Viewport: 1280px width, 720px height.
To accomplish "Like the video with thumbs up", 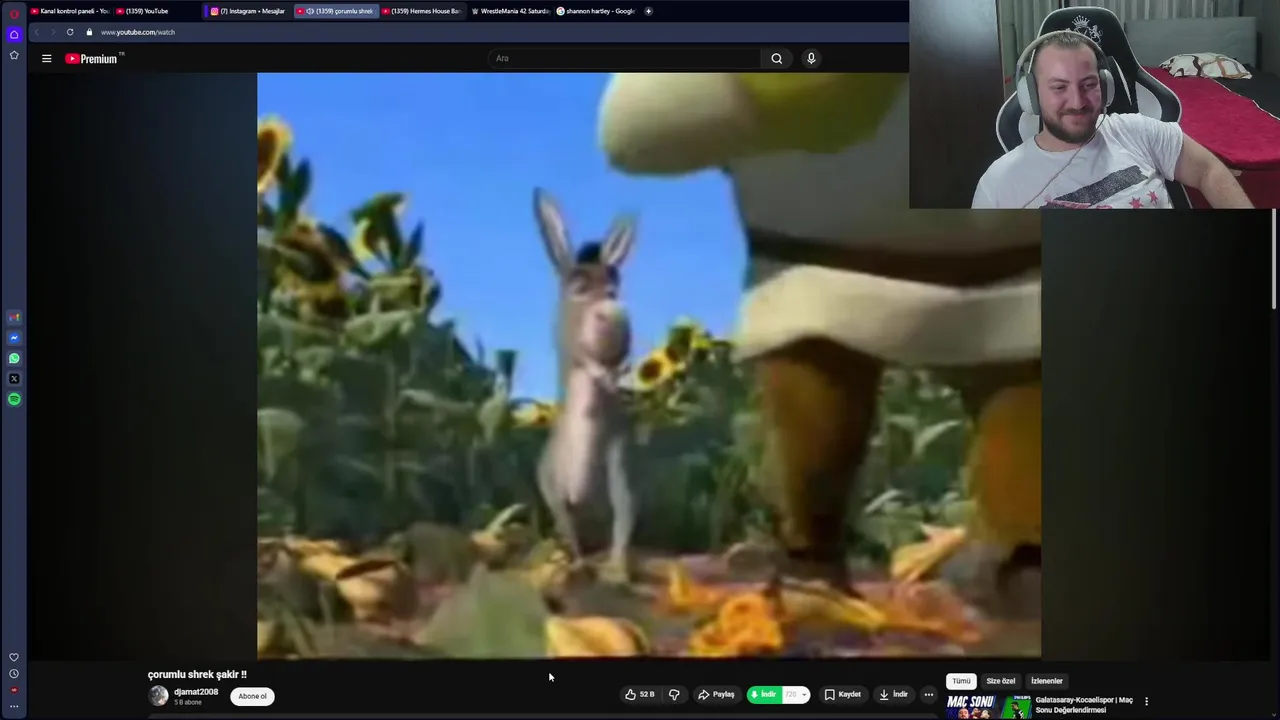I will coord(639,694).
